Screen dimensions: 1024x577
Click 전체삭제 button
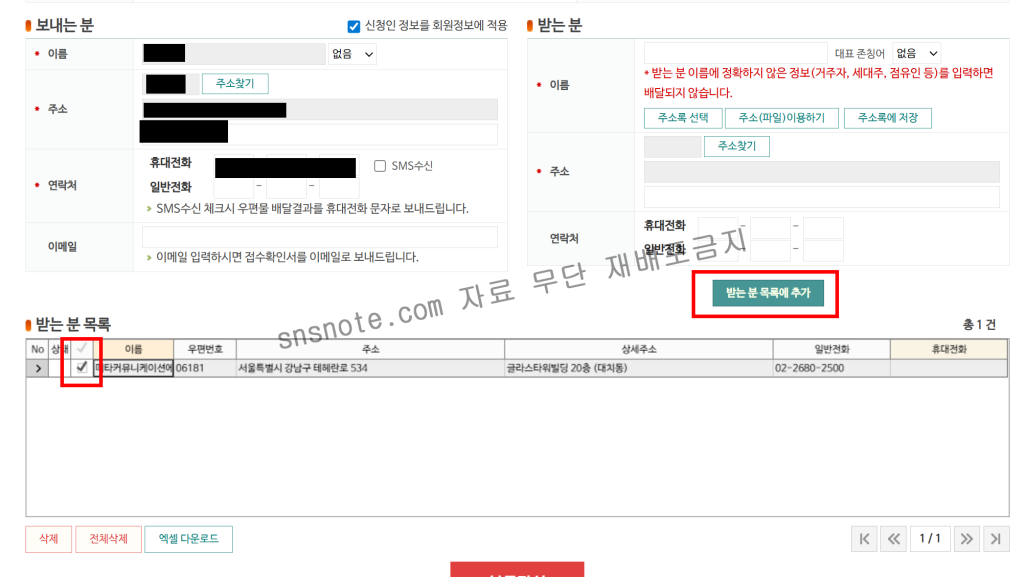pyautogui.click(x=108, y=539)
